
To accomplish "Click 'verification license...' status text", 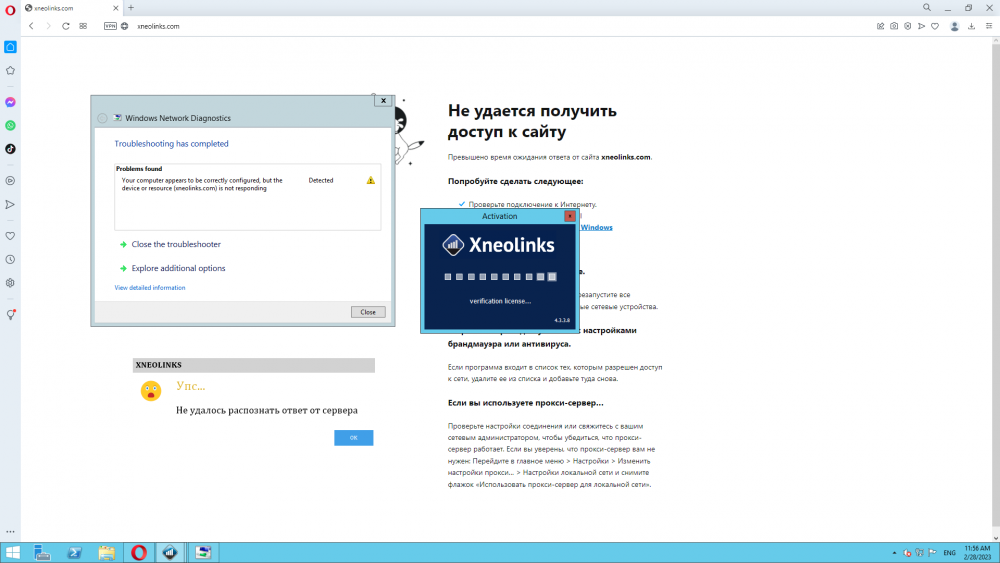I will 500,301.
